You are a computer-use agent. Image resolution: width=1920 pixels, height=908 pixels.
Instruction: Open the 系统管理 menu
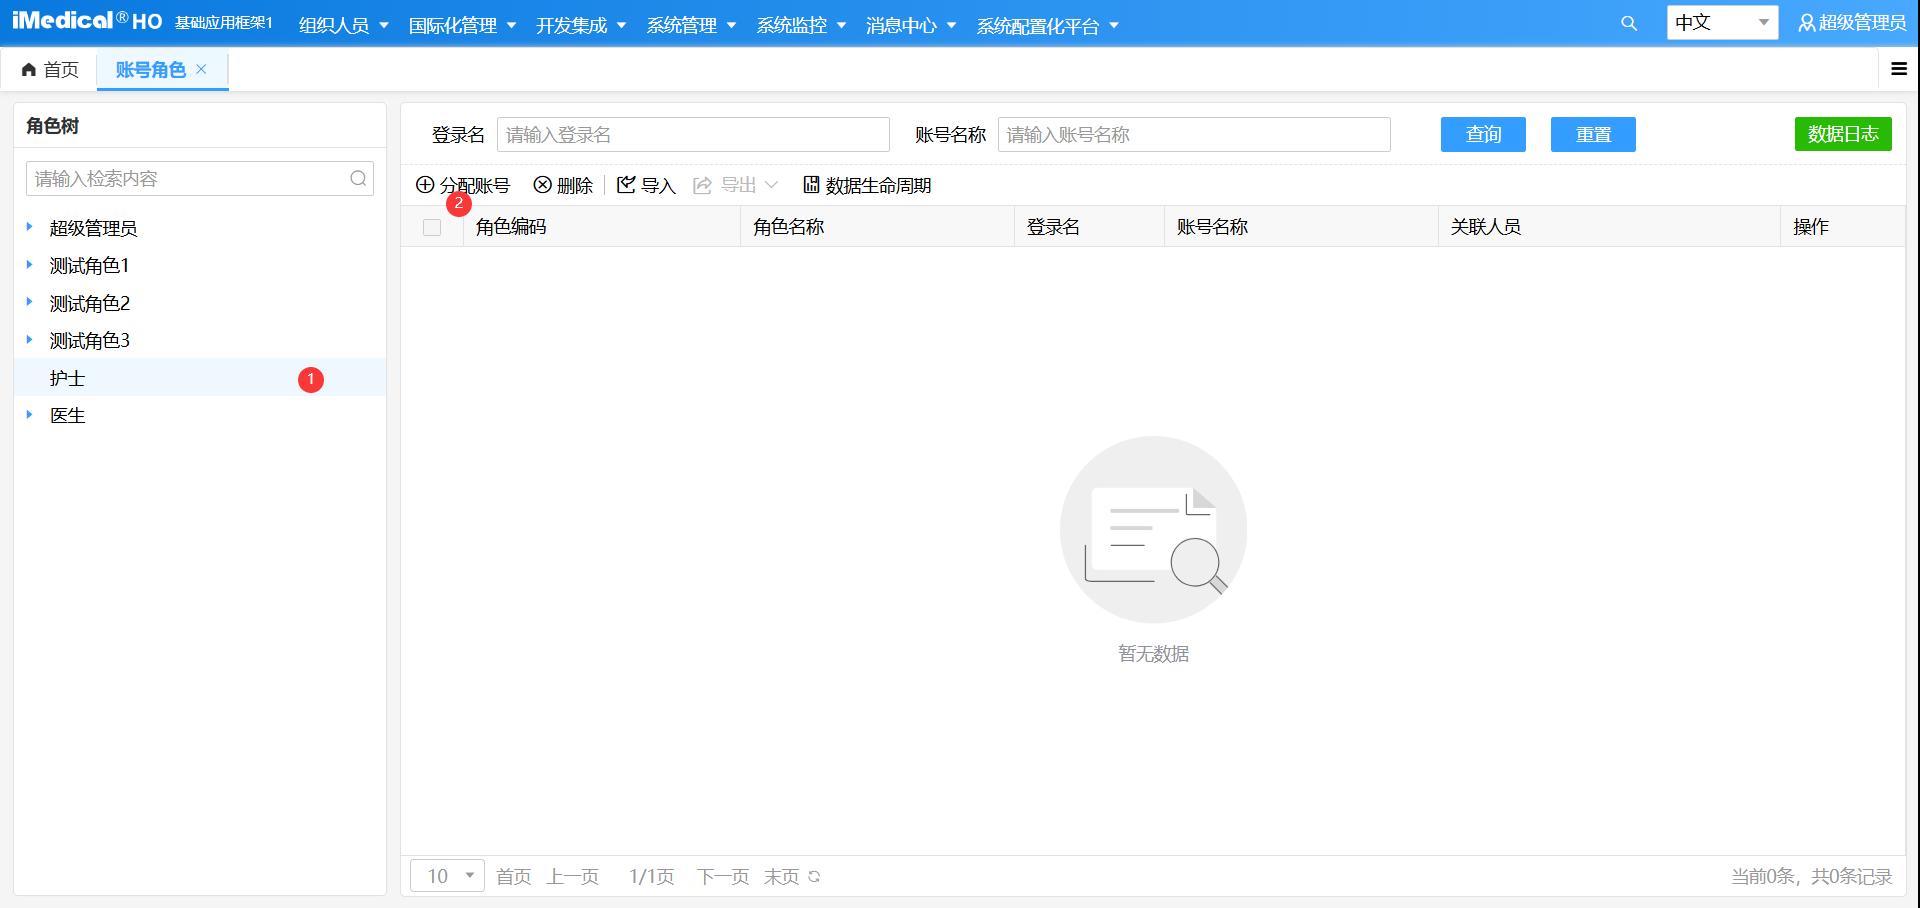(690, 25)
